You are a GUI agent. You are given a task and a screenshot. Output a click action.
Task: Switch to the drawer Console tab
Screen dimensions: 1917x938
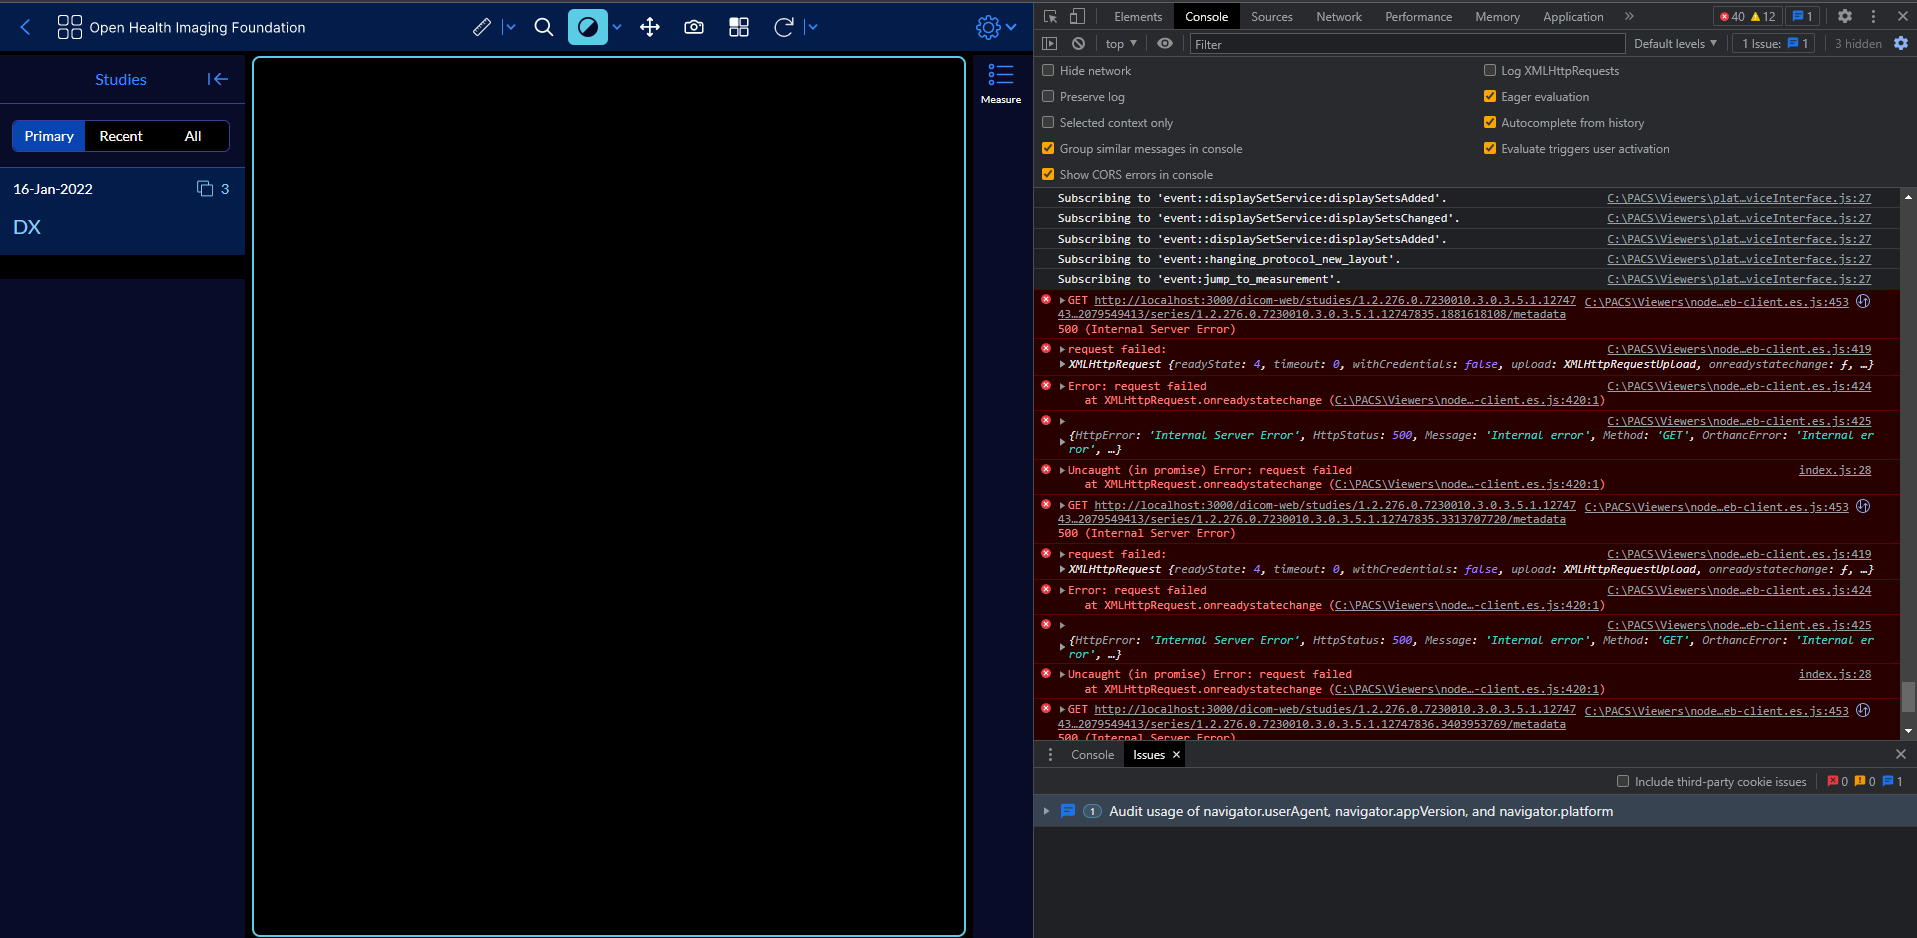1092,755
